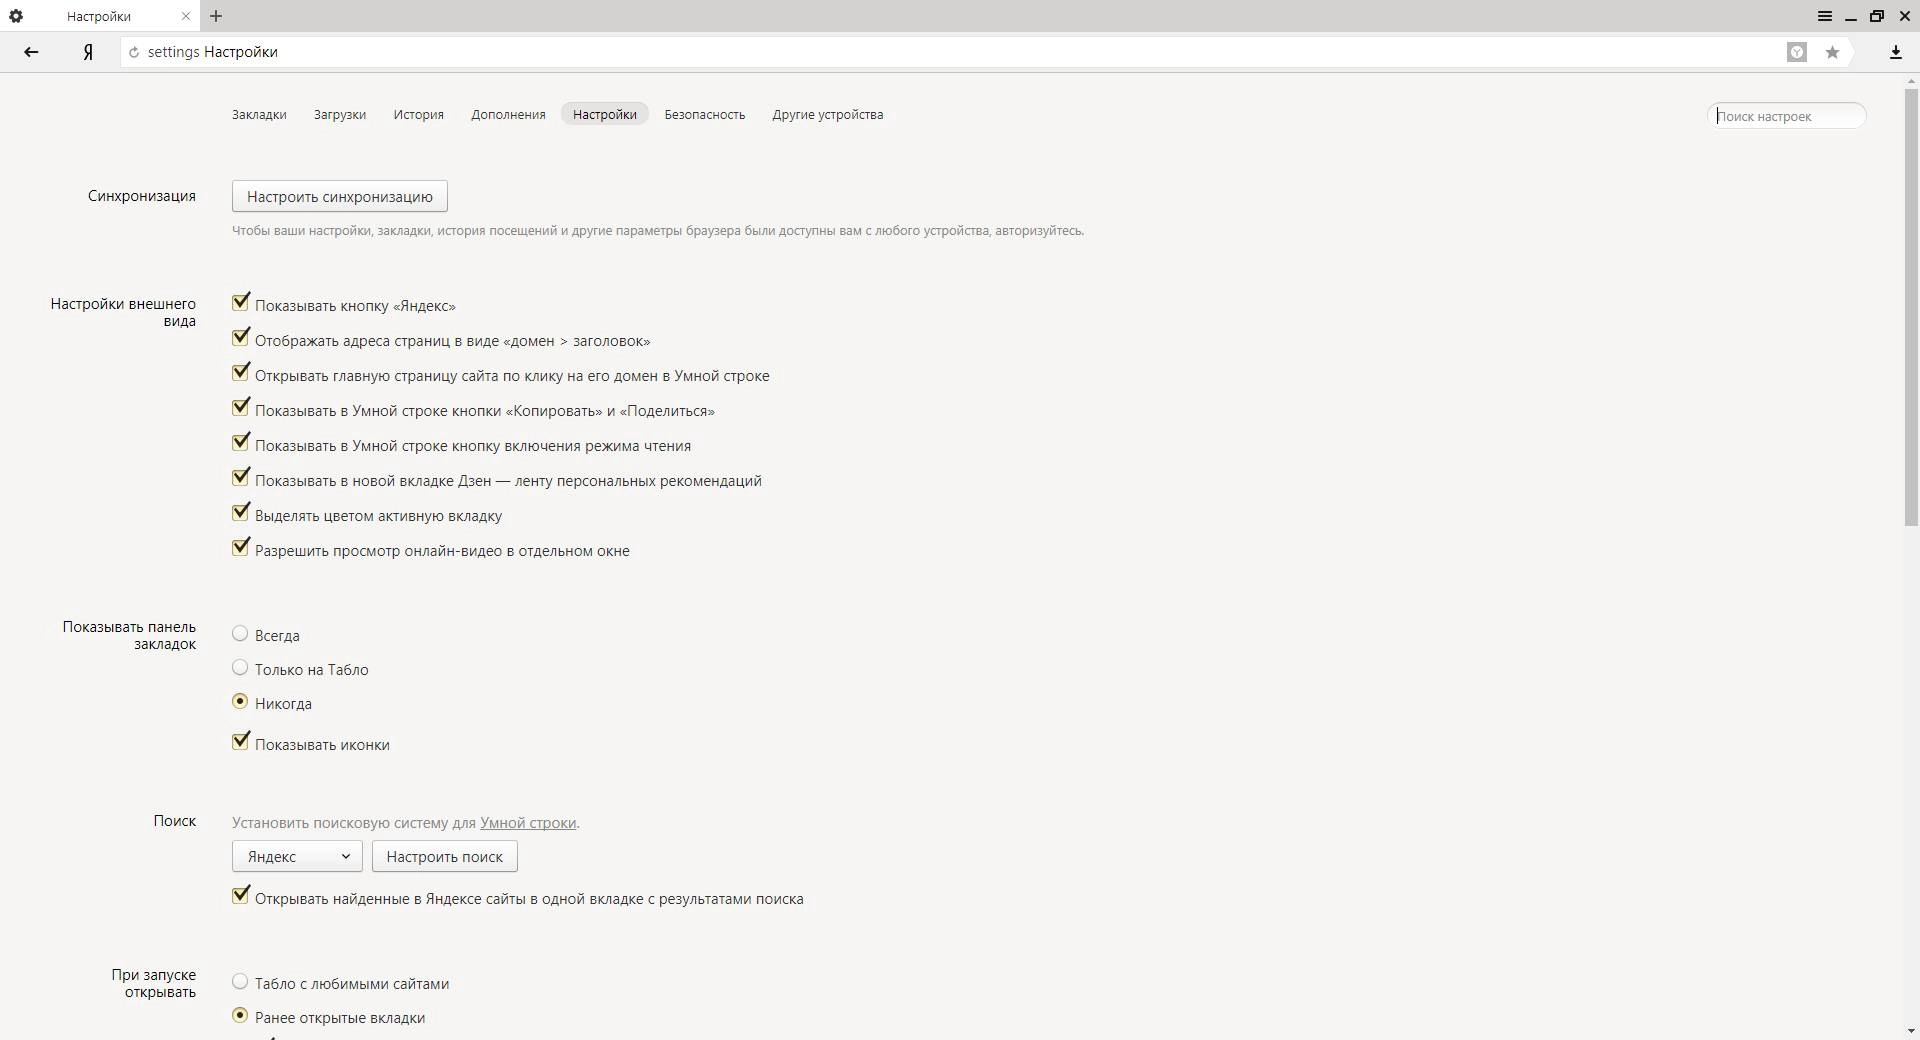Viewport: 1920px width, 1040px height.
Task: Toggle reading mode button checkbox
Action: (240, 442)
